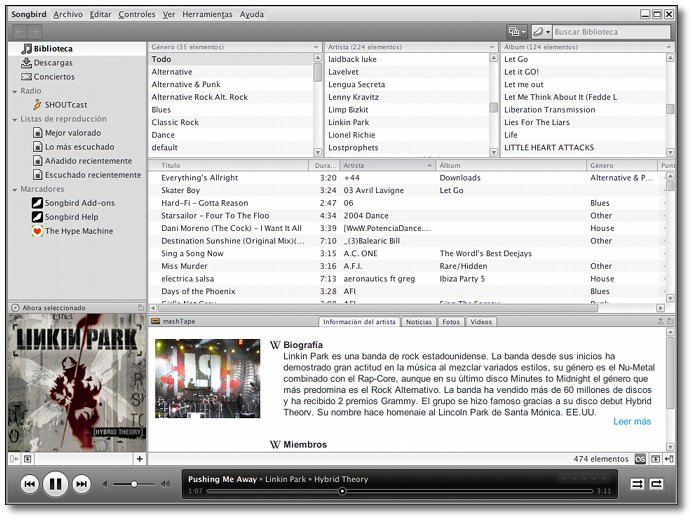This screenshot has width=693, height=520.
Task: Rate the song in the star rating area
Action: coord(584,478)
